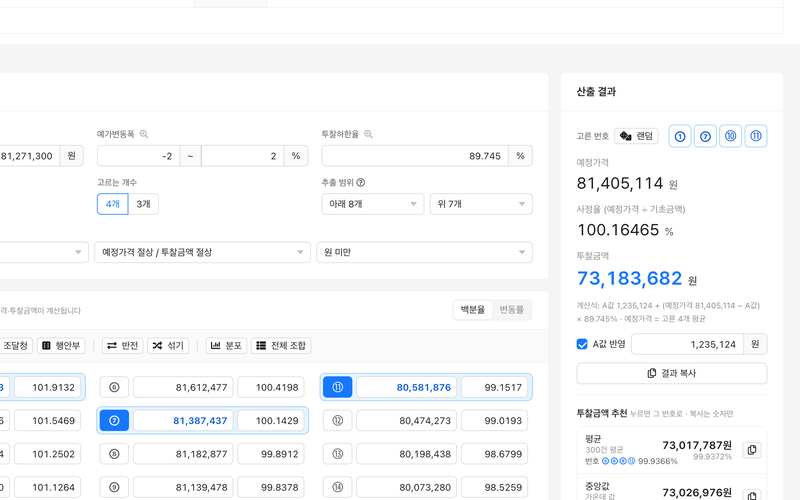Click the lower bound -2 input field
800x500 pixels.
(x=139, y=156)
